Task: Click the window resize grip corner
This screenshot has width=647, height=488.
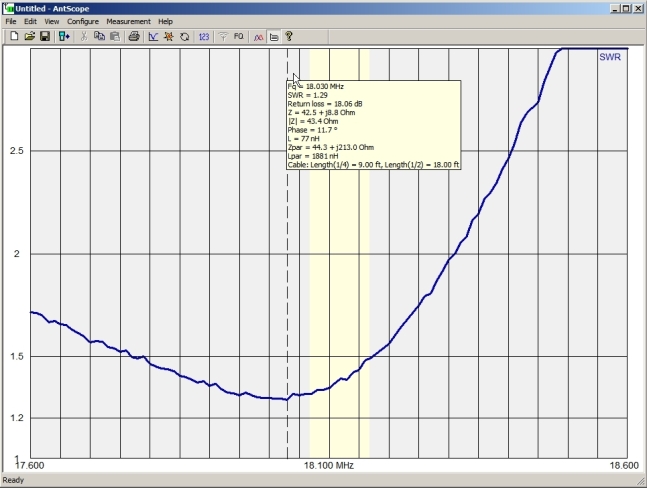Action: [641, 481]
